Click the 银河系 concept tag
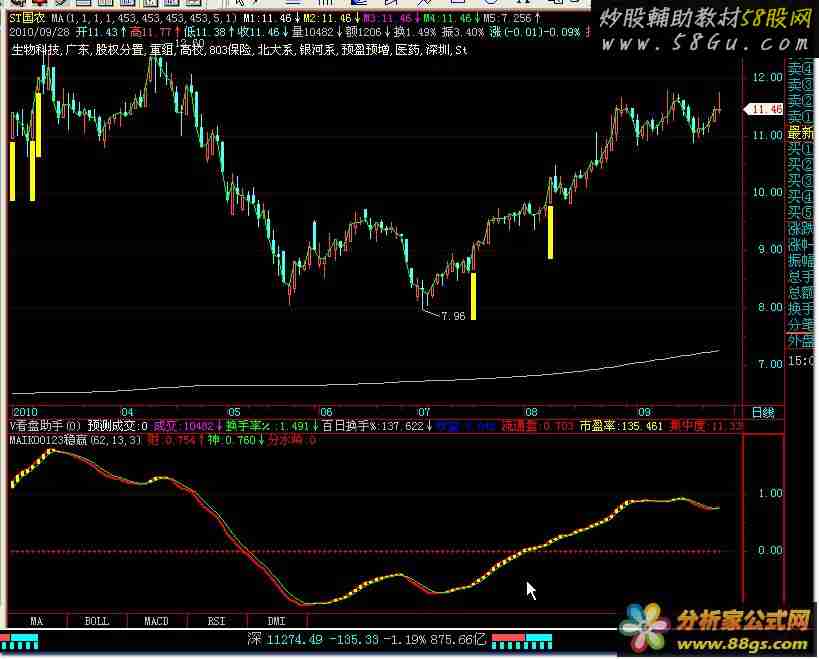 [x=317, y=50]
